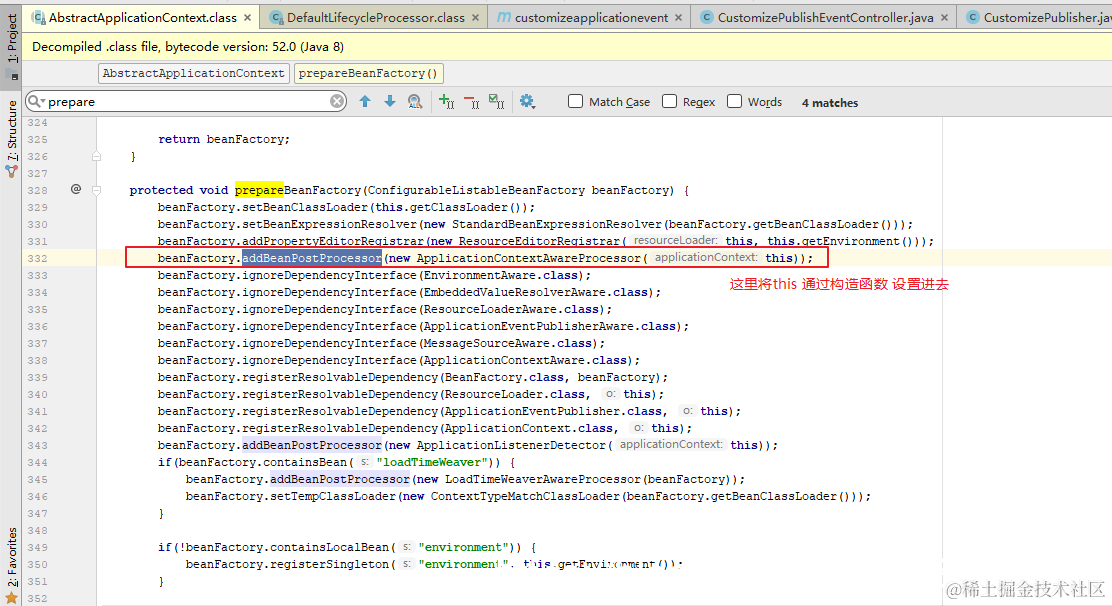Viewport: 1112px width, 606px height.
Task: Switch to DefaultLifecycleProcessor.class tab
Action: tap(376, 17)
